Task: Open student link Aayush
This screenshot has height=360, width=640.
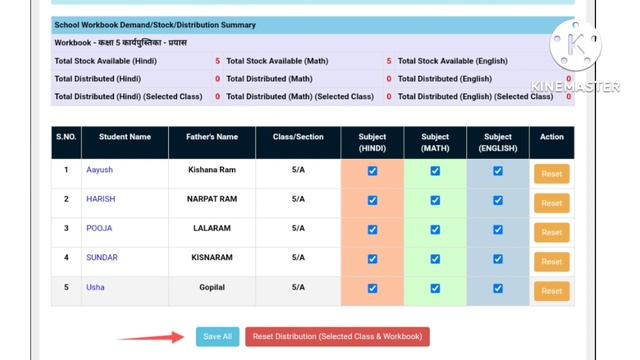Action: 99,170
